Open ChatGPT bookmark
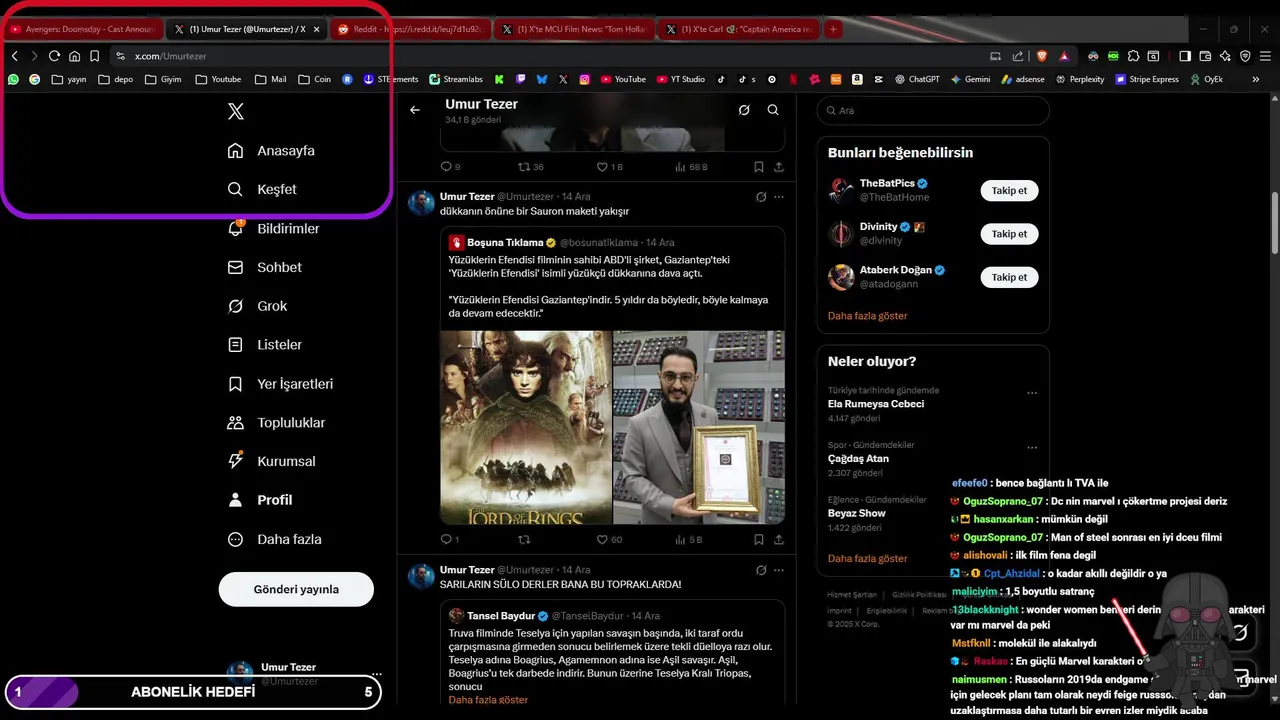The height and width of the screenshot is (720, 1280). (917, 79)
